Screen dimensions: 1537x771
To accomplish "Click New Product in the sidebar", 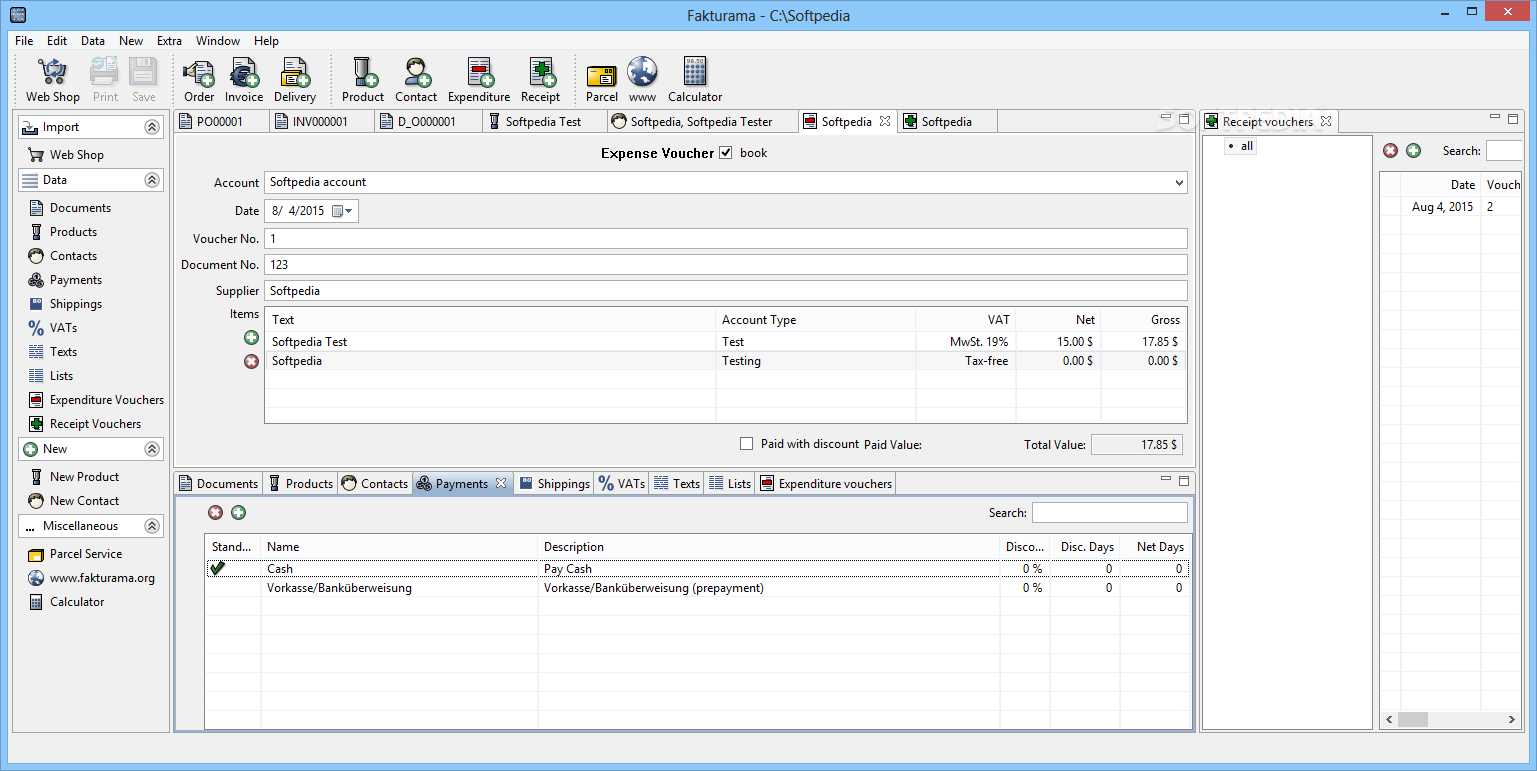I will tap(73, 477).
